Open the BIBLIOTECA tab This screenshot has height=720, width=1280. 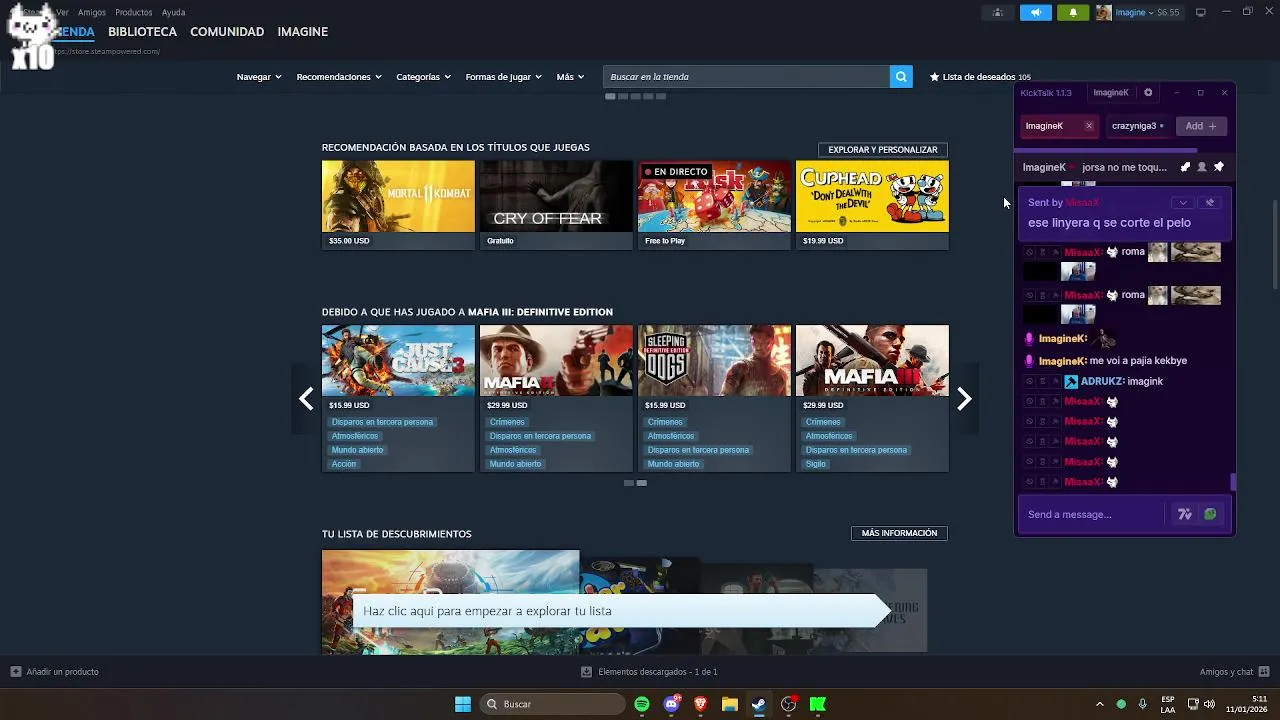click(142, 32)
